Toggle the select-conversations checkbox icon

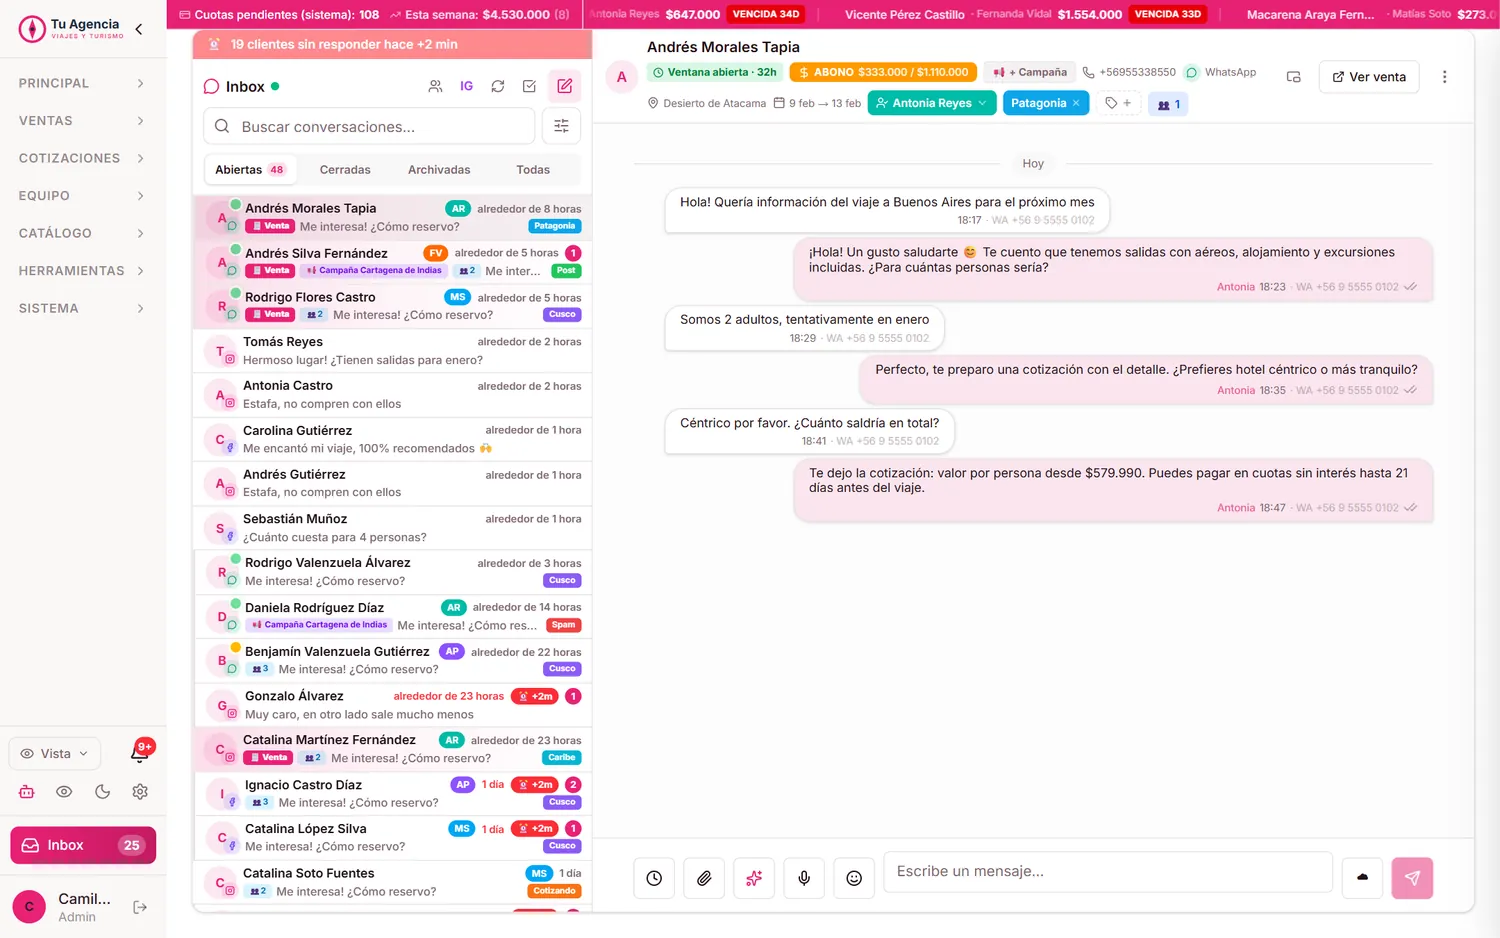point(529,87)
